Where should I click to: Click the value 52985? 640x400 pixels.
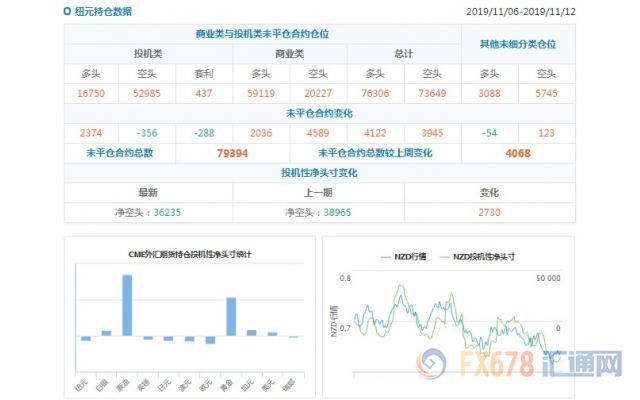point(147,93)
